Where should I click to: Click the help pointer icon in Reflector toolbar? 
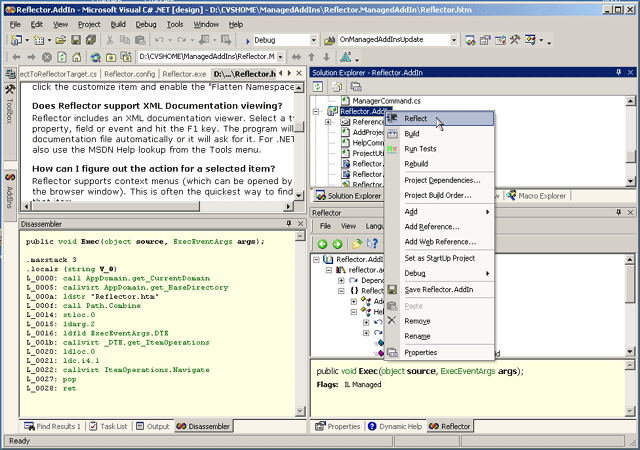[x=372, y=244]
